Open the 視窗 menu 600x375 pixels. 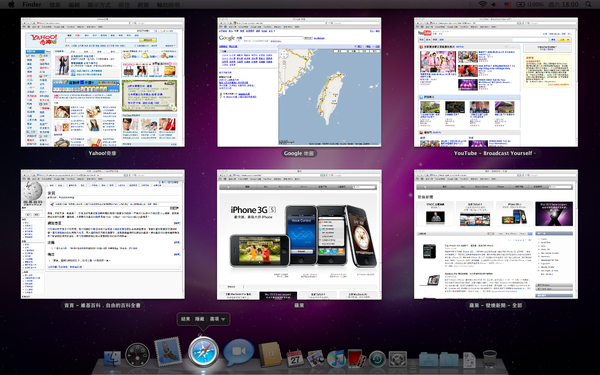[143, 5]
